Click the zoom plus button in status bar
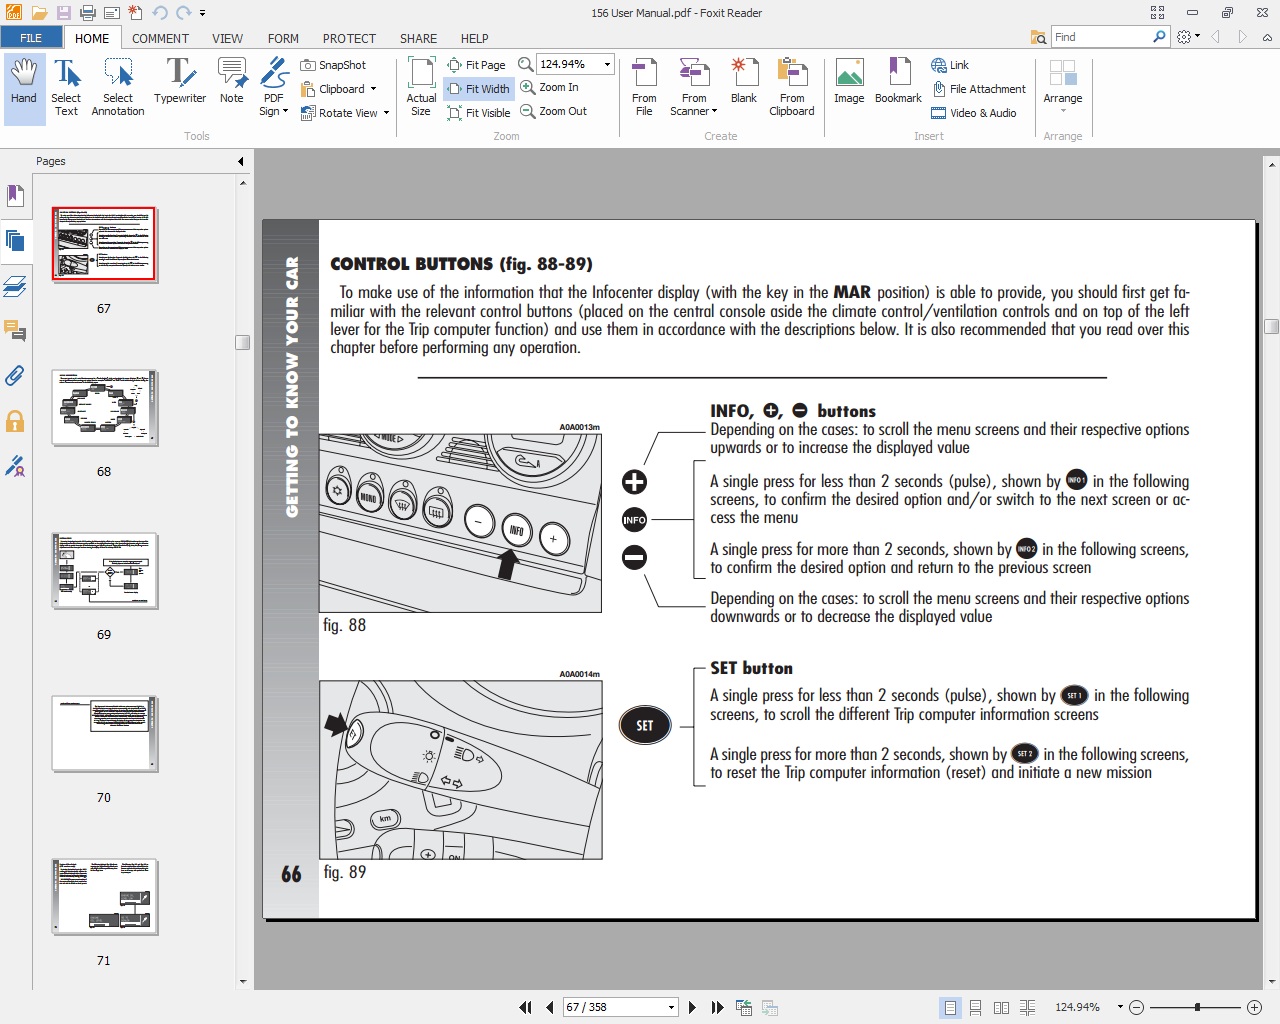 click(1255, 1007)
